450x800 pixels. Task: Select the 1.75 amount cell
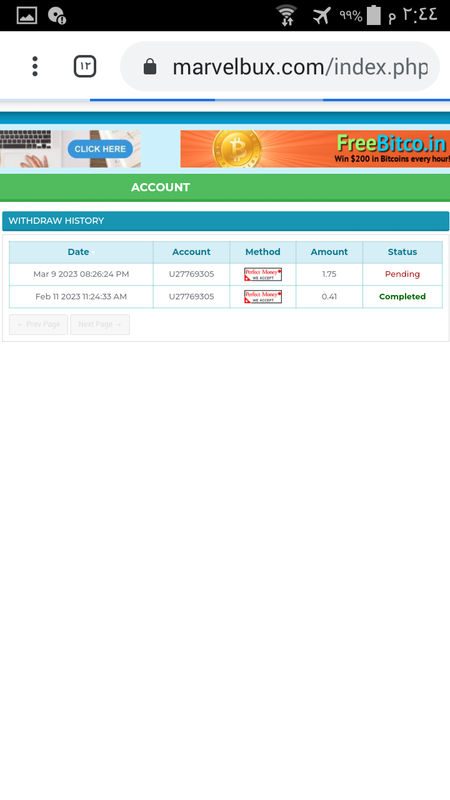[x=329, y=274]
